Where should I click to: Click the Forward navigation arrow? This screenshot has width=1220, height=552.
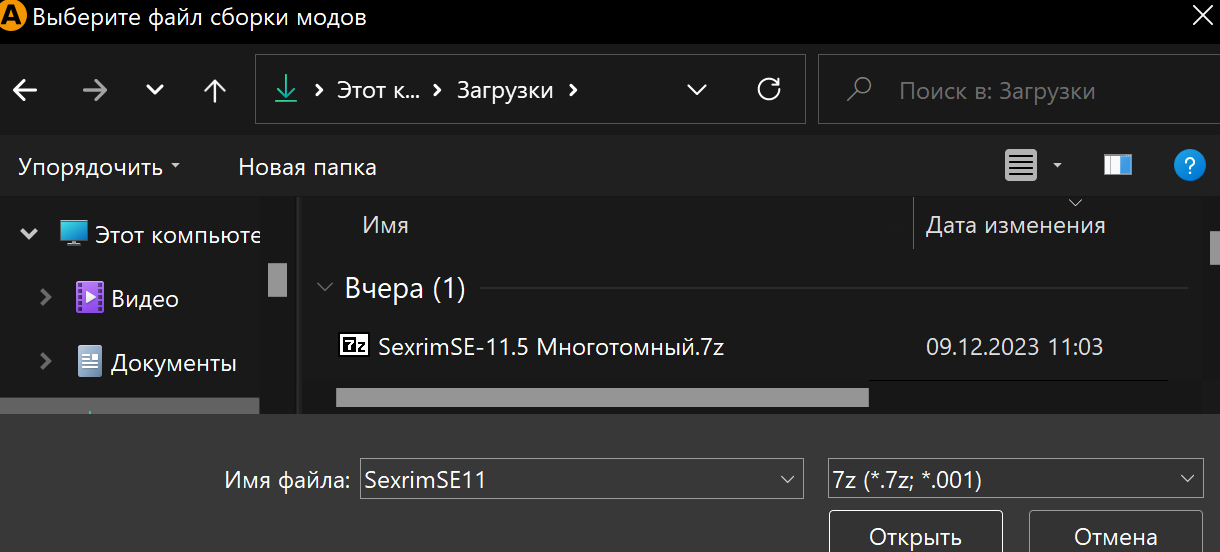[x=95, y=90]
